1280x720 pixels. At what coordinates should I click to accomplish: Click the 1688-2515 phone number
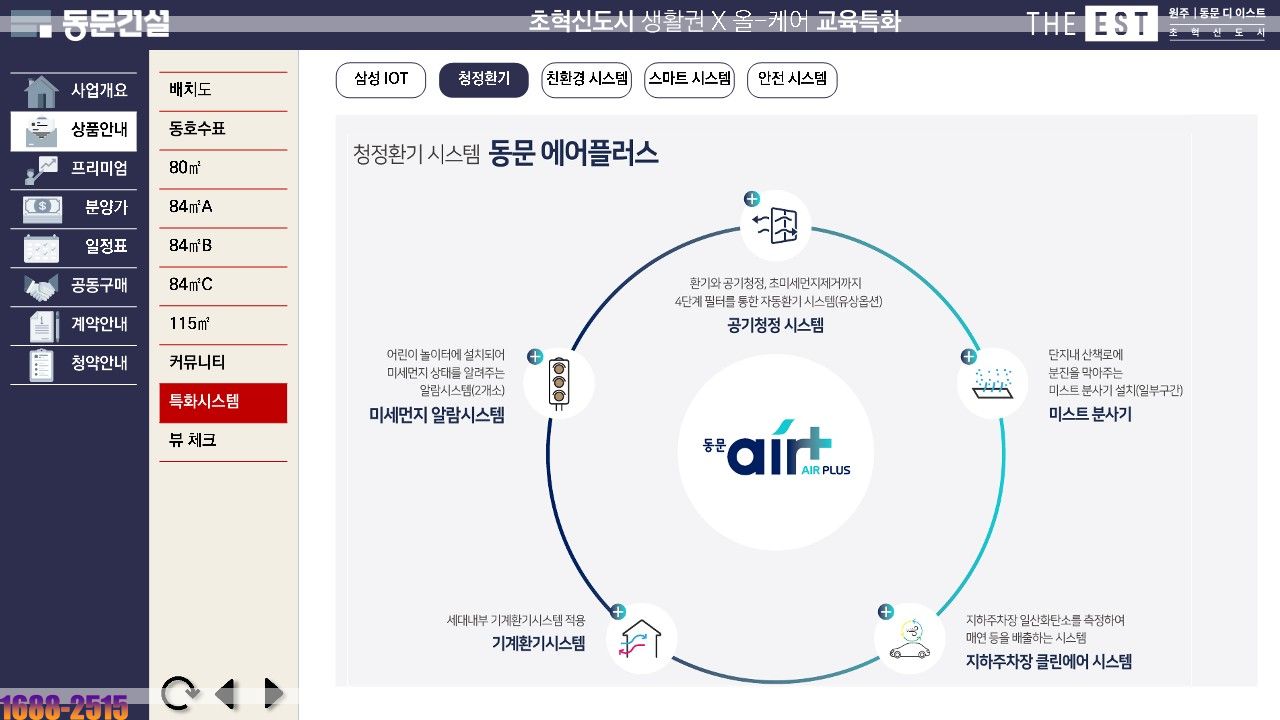65,706
